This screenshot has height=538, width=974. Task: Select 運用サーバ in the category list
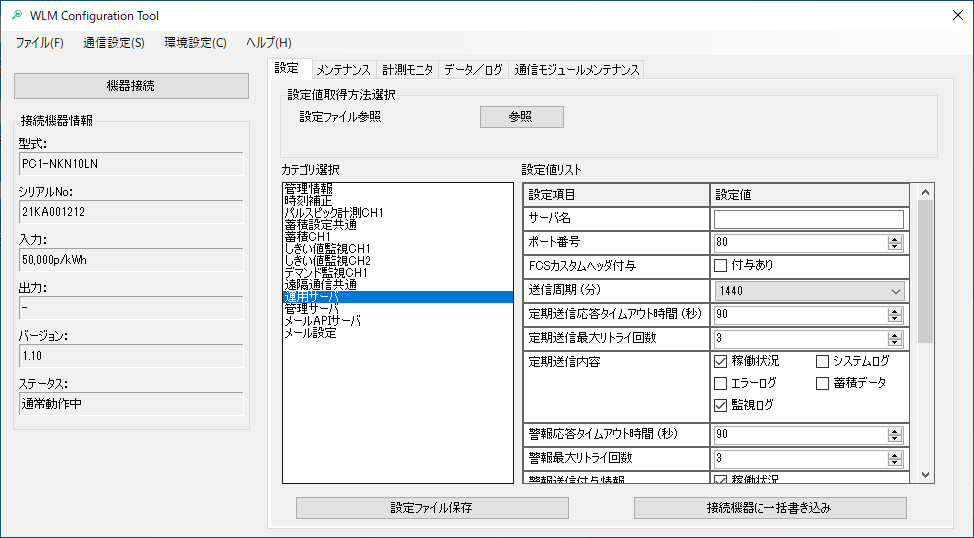(398, 297)
